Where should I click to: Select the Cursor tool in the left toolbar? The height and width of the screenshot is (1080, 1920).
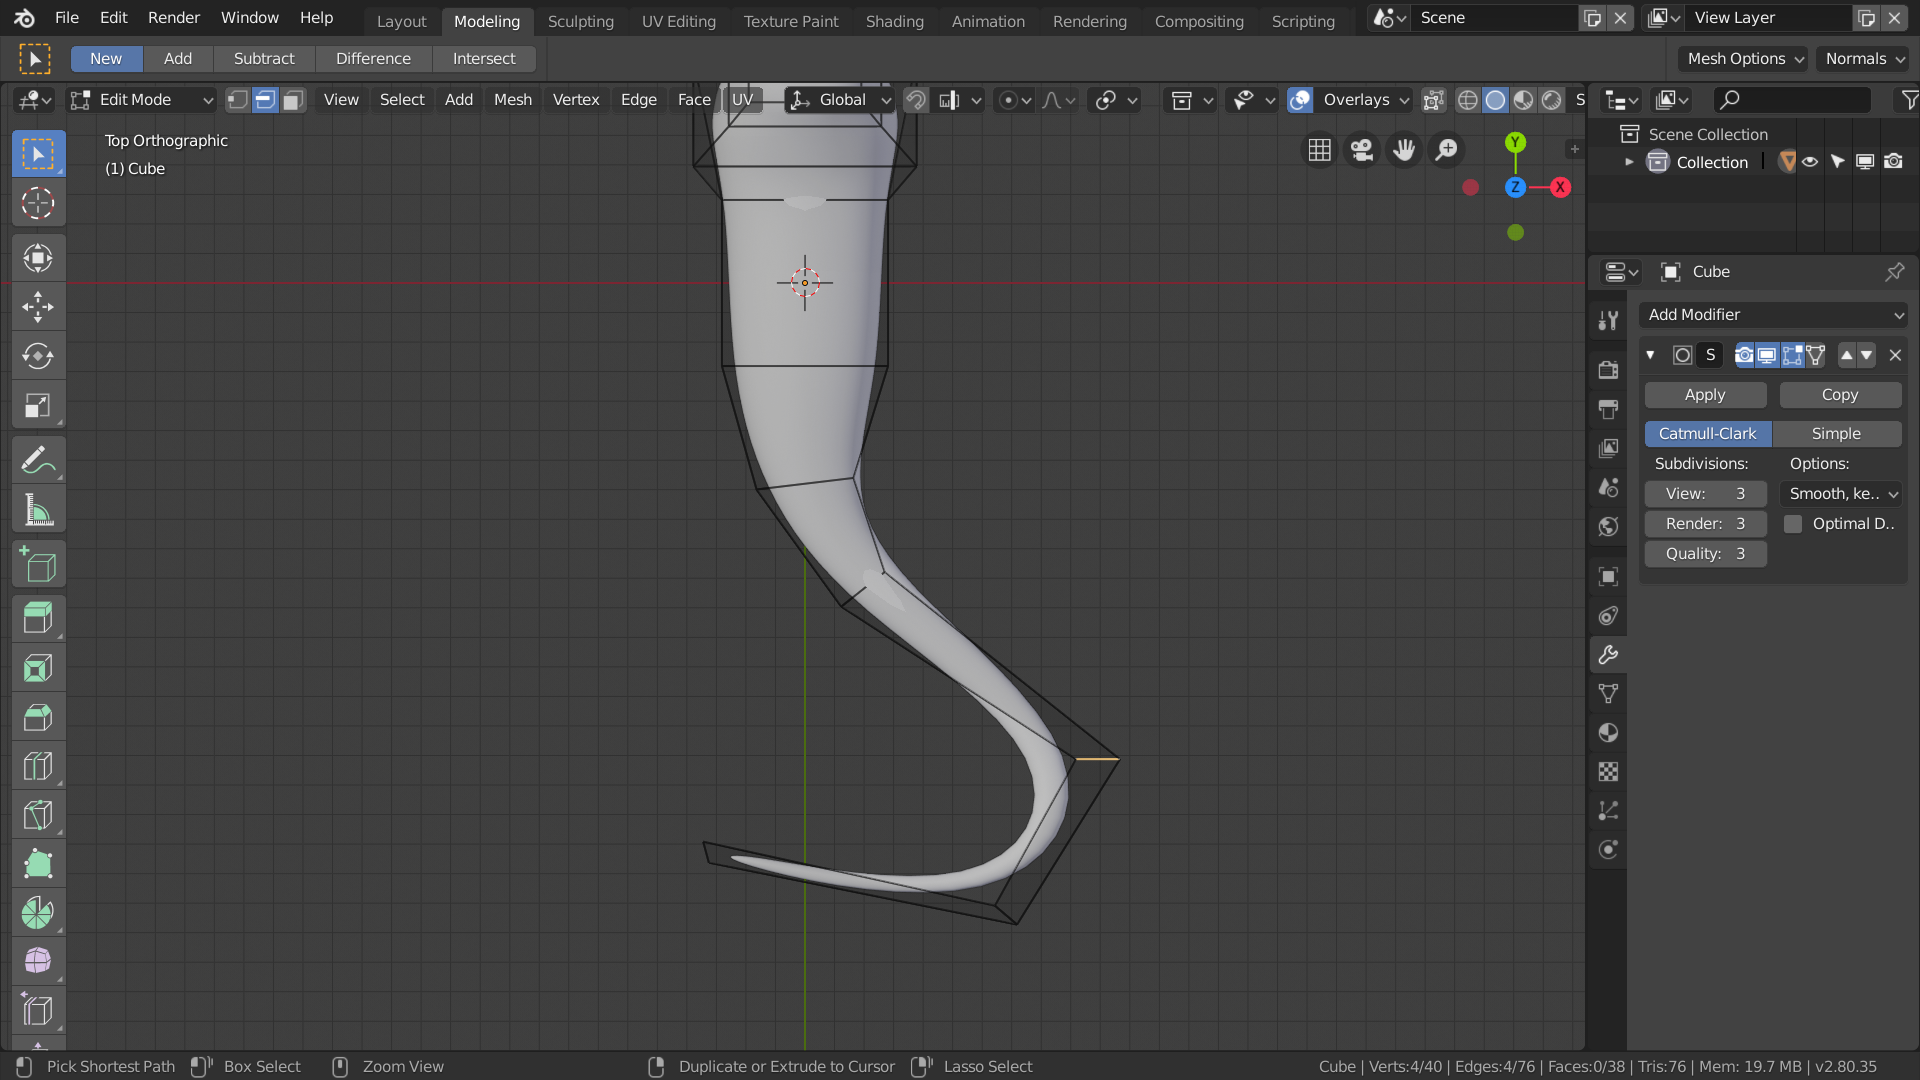tap(38, 203)
